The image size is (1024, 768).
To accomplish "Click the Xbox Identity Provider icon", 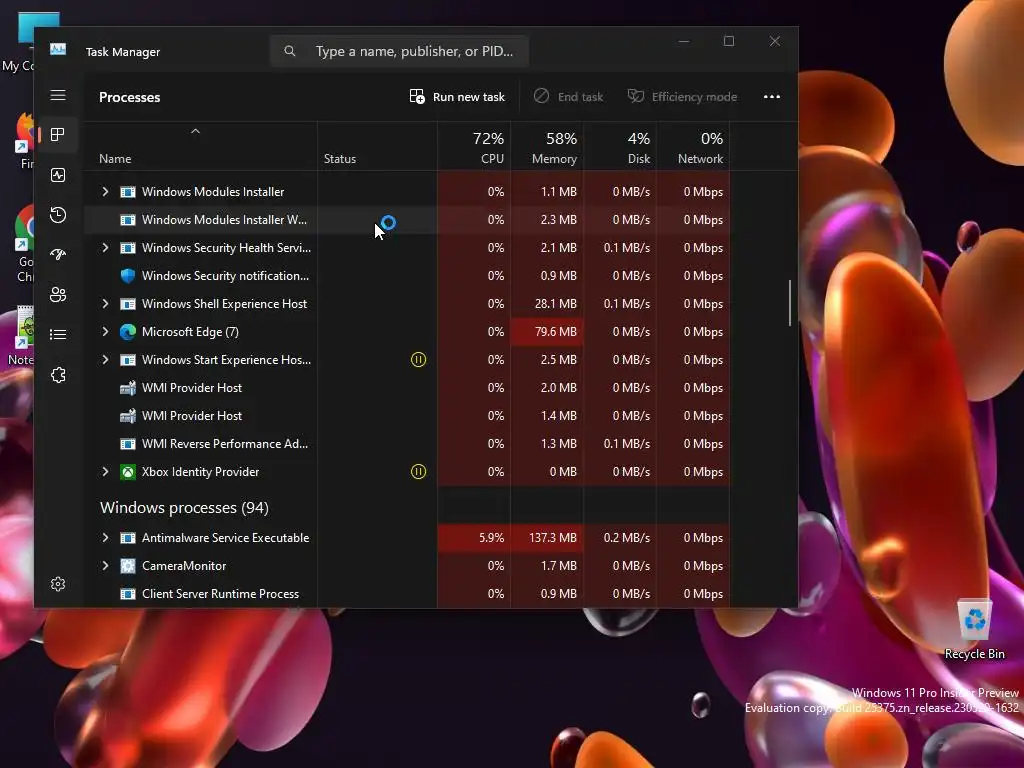I will coord(128,472).
